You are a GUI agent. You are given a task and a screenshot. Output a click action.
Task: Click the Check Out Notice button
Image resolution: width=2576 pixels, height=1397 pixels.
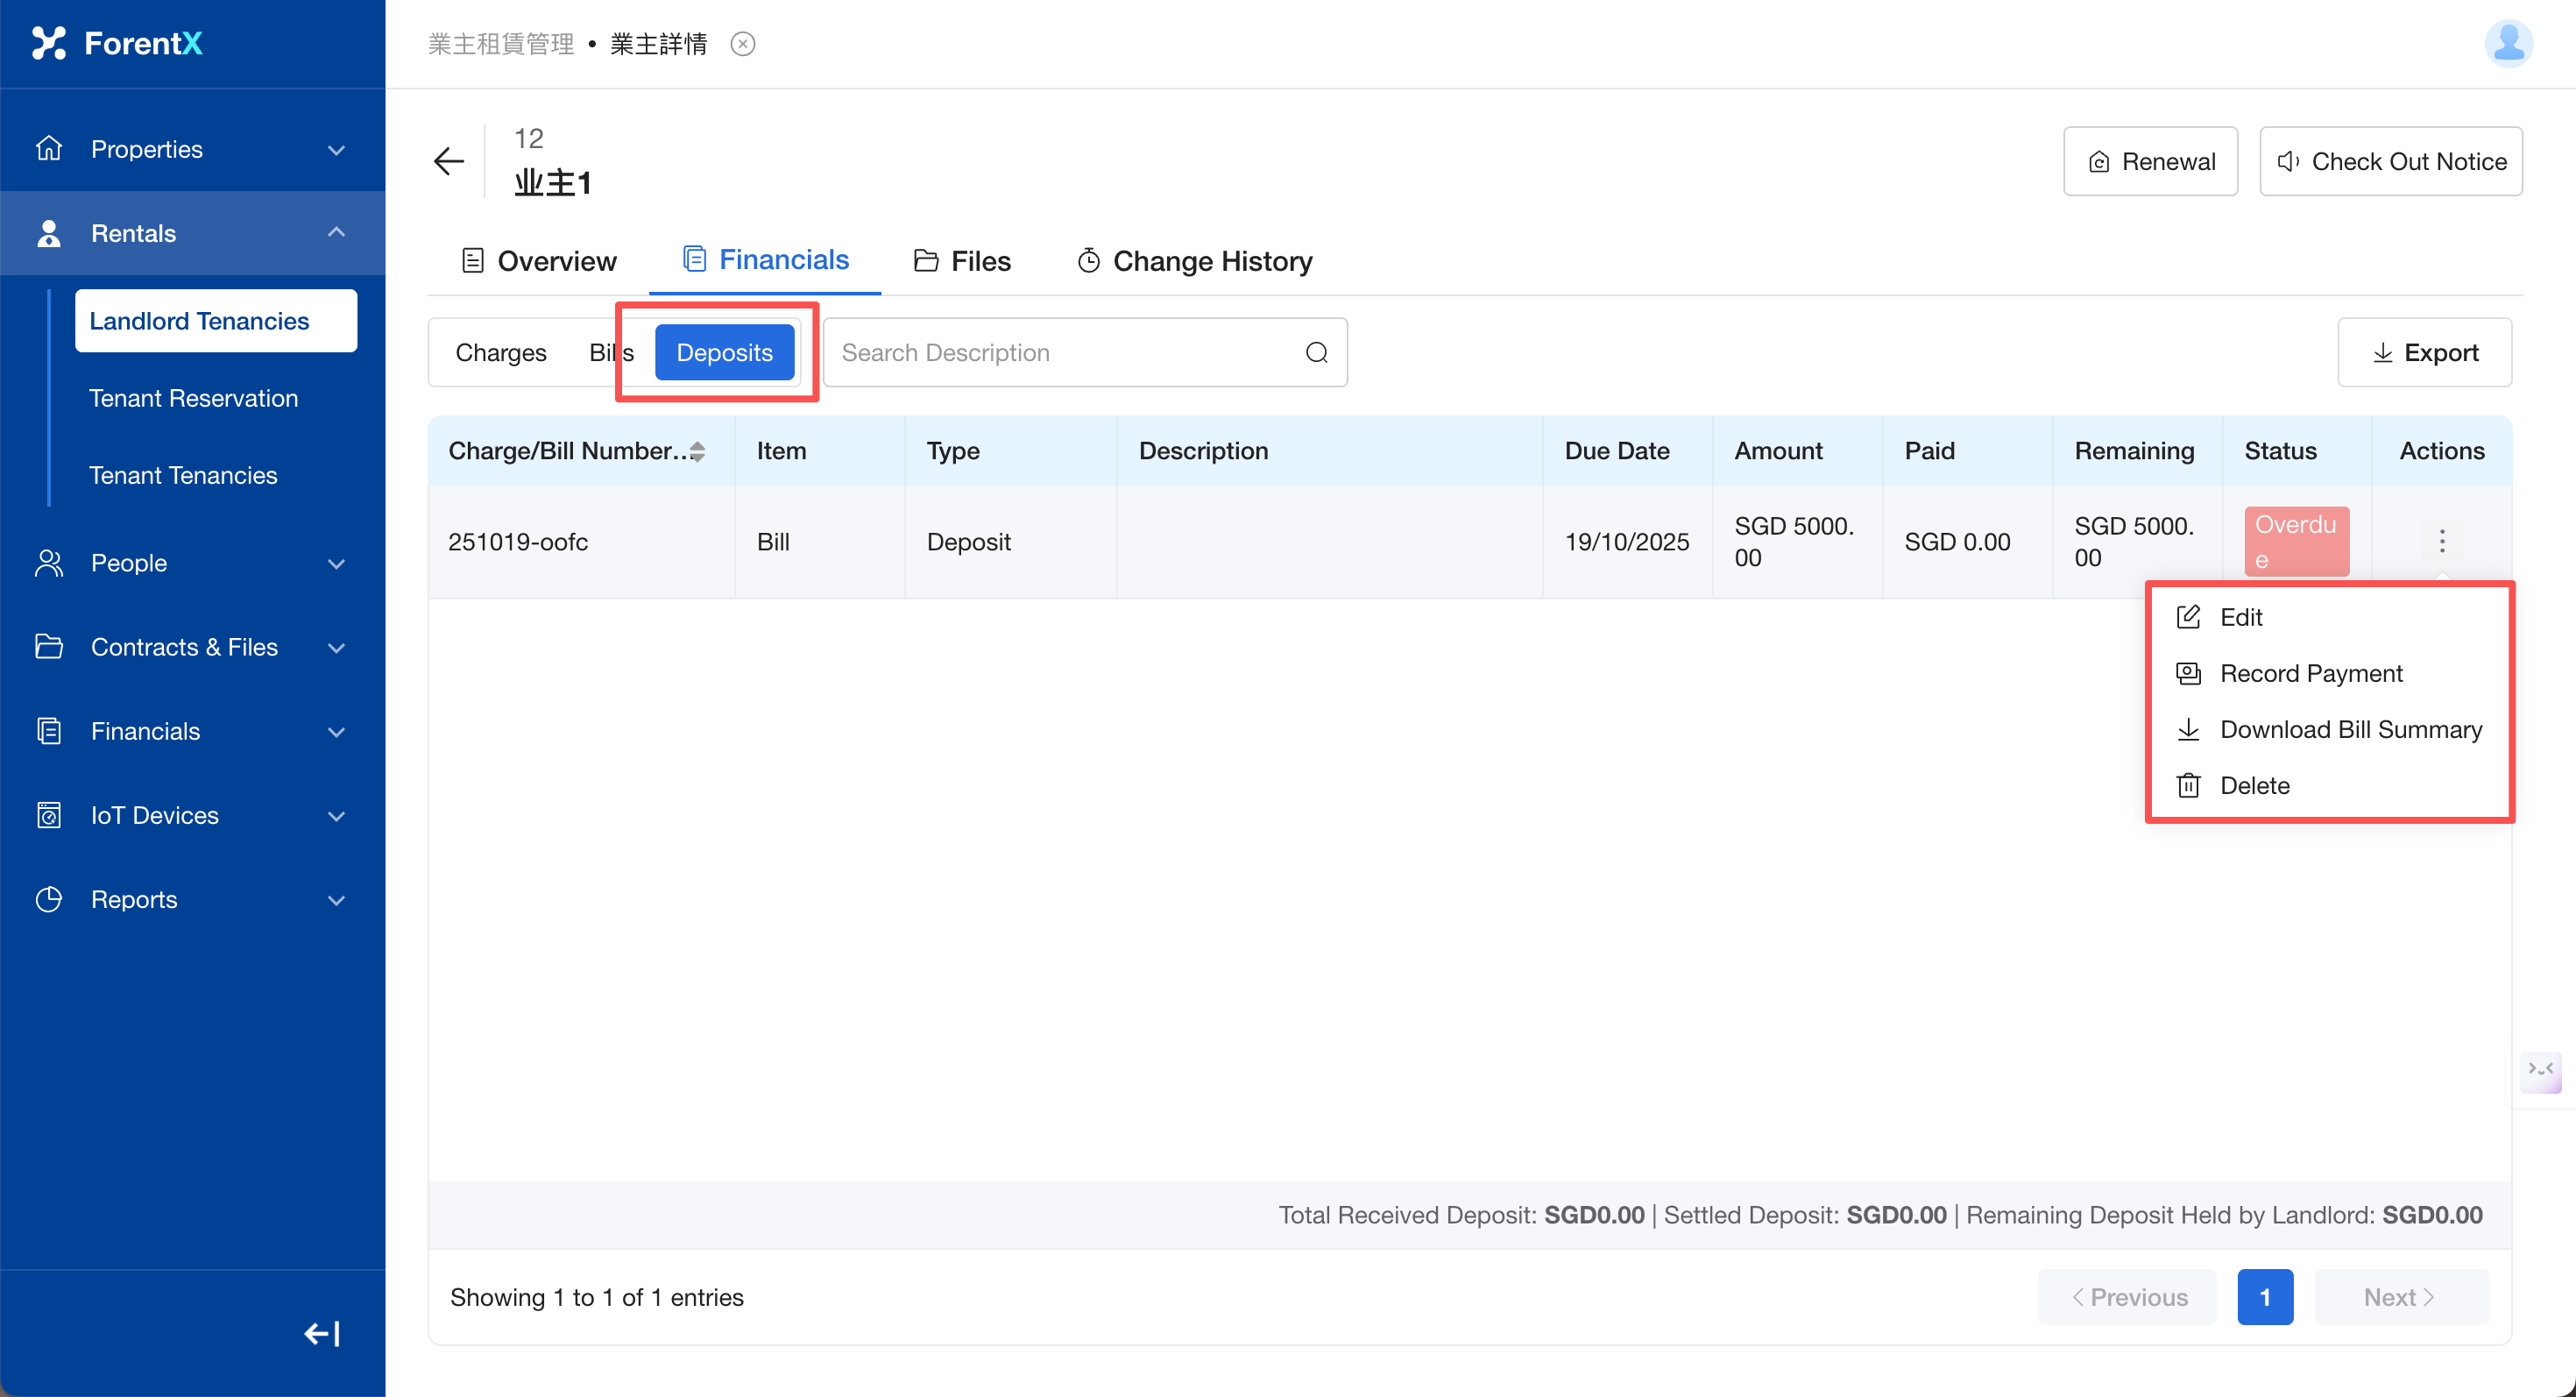[2390, 161]
